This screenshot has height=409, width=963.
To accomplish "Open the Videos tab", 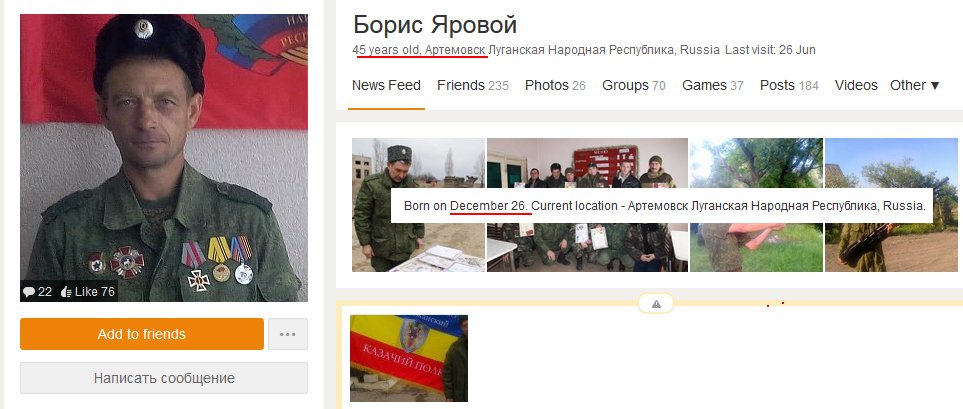I will [x=856, y=85].
